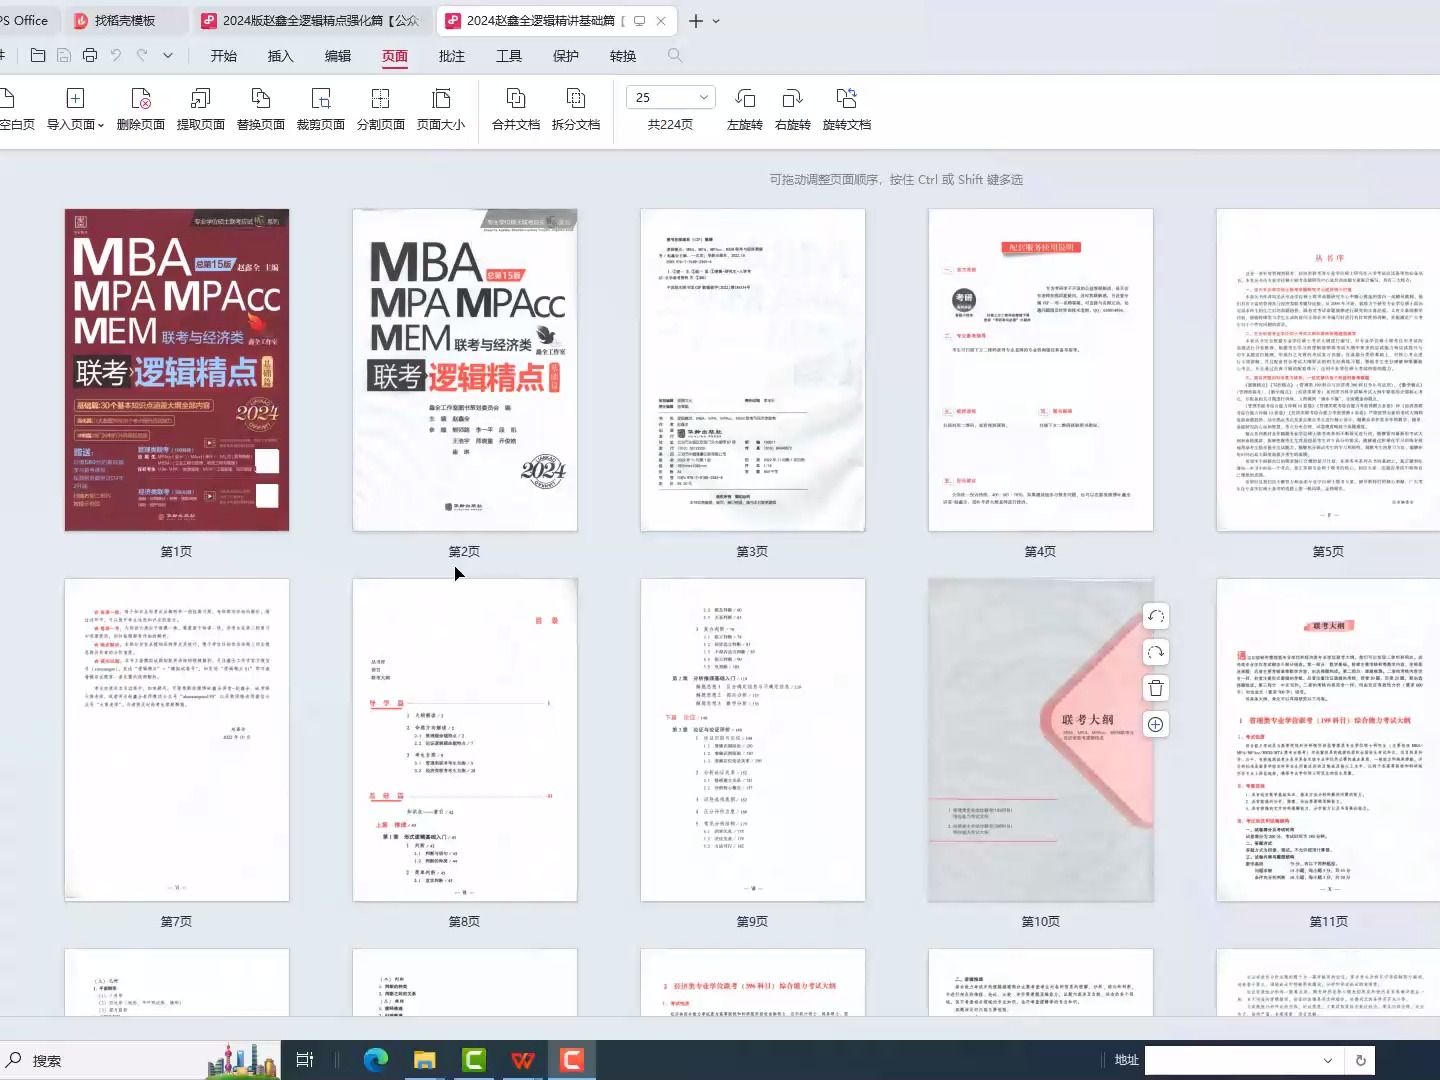The height and width of the screenshot is (1080, 1440).
Task: Click the Split Document (拆分文档) icon
Action: 576,98
